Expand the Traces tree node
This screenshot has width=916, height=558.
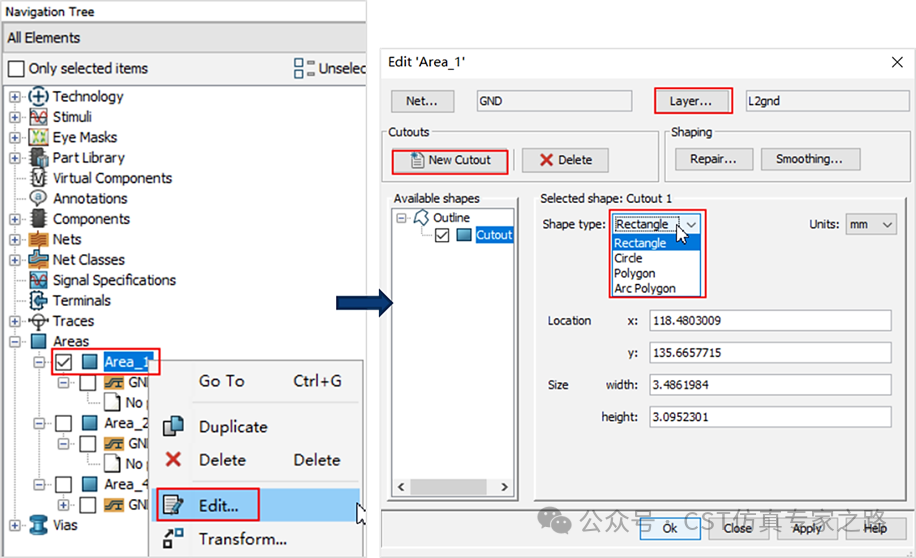click(15, 321)
